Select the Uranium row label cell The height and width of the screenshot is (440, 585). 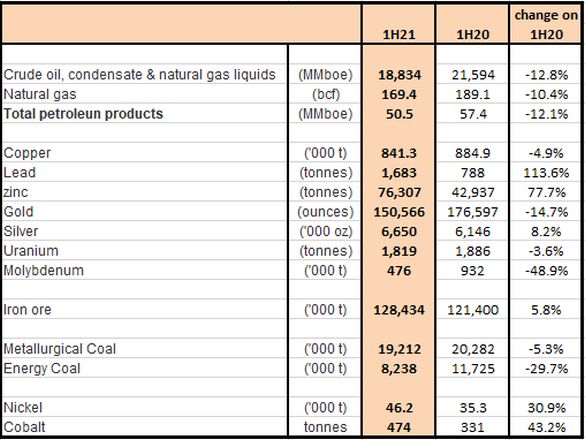[x=145, y=251]
